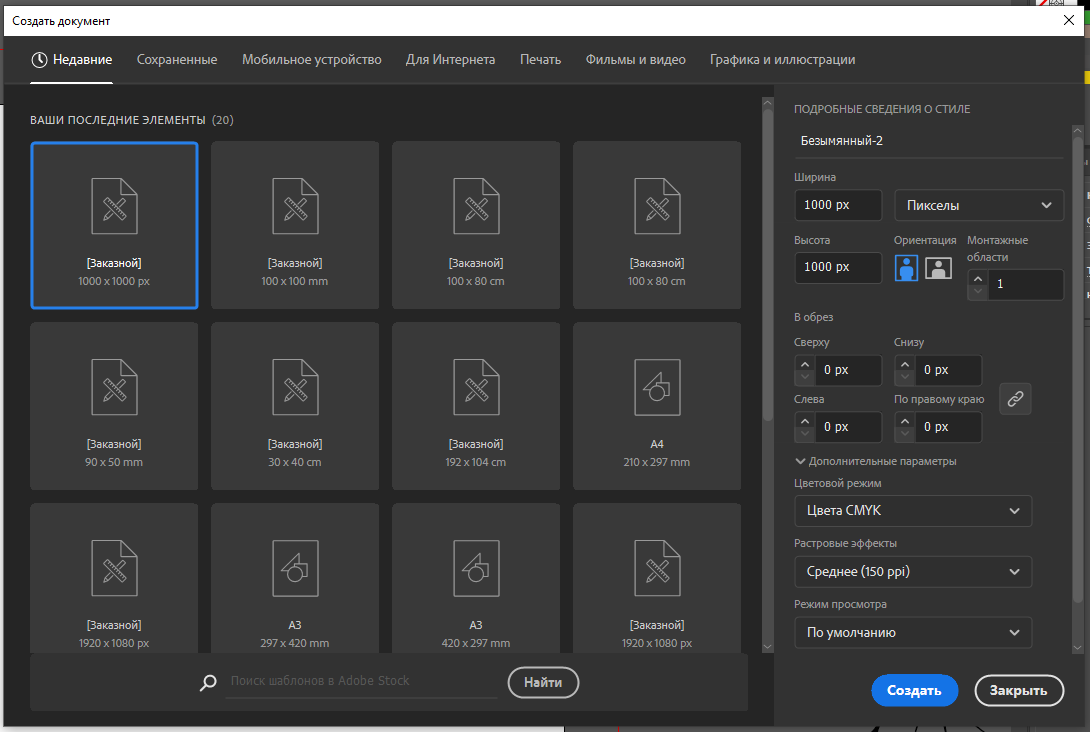Open the Режим просмотра dropdown

(913, 633)
